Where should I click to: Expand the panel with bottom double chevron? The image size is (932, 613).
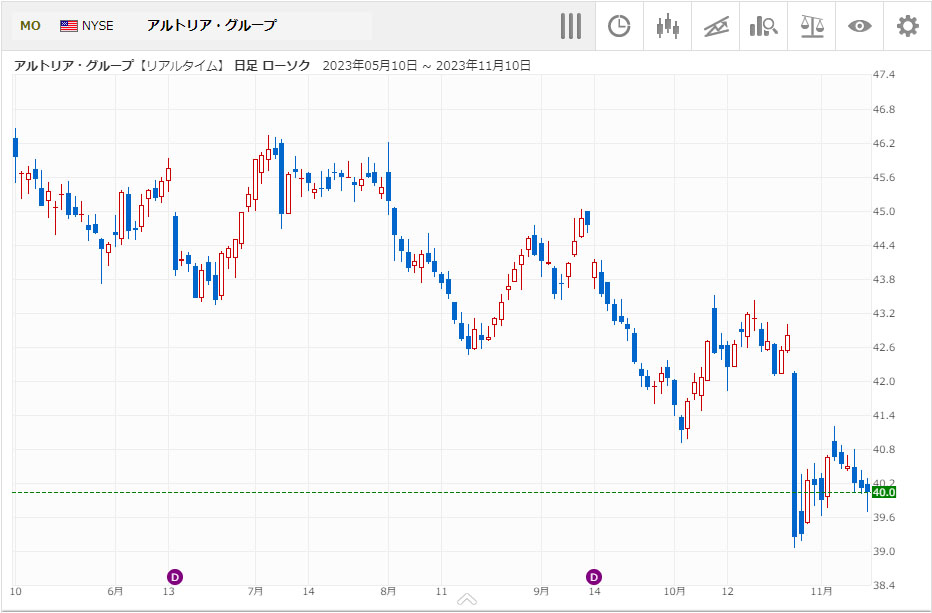[x=466, y=600]
